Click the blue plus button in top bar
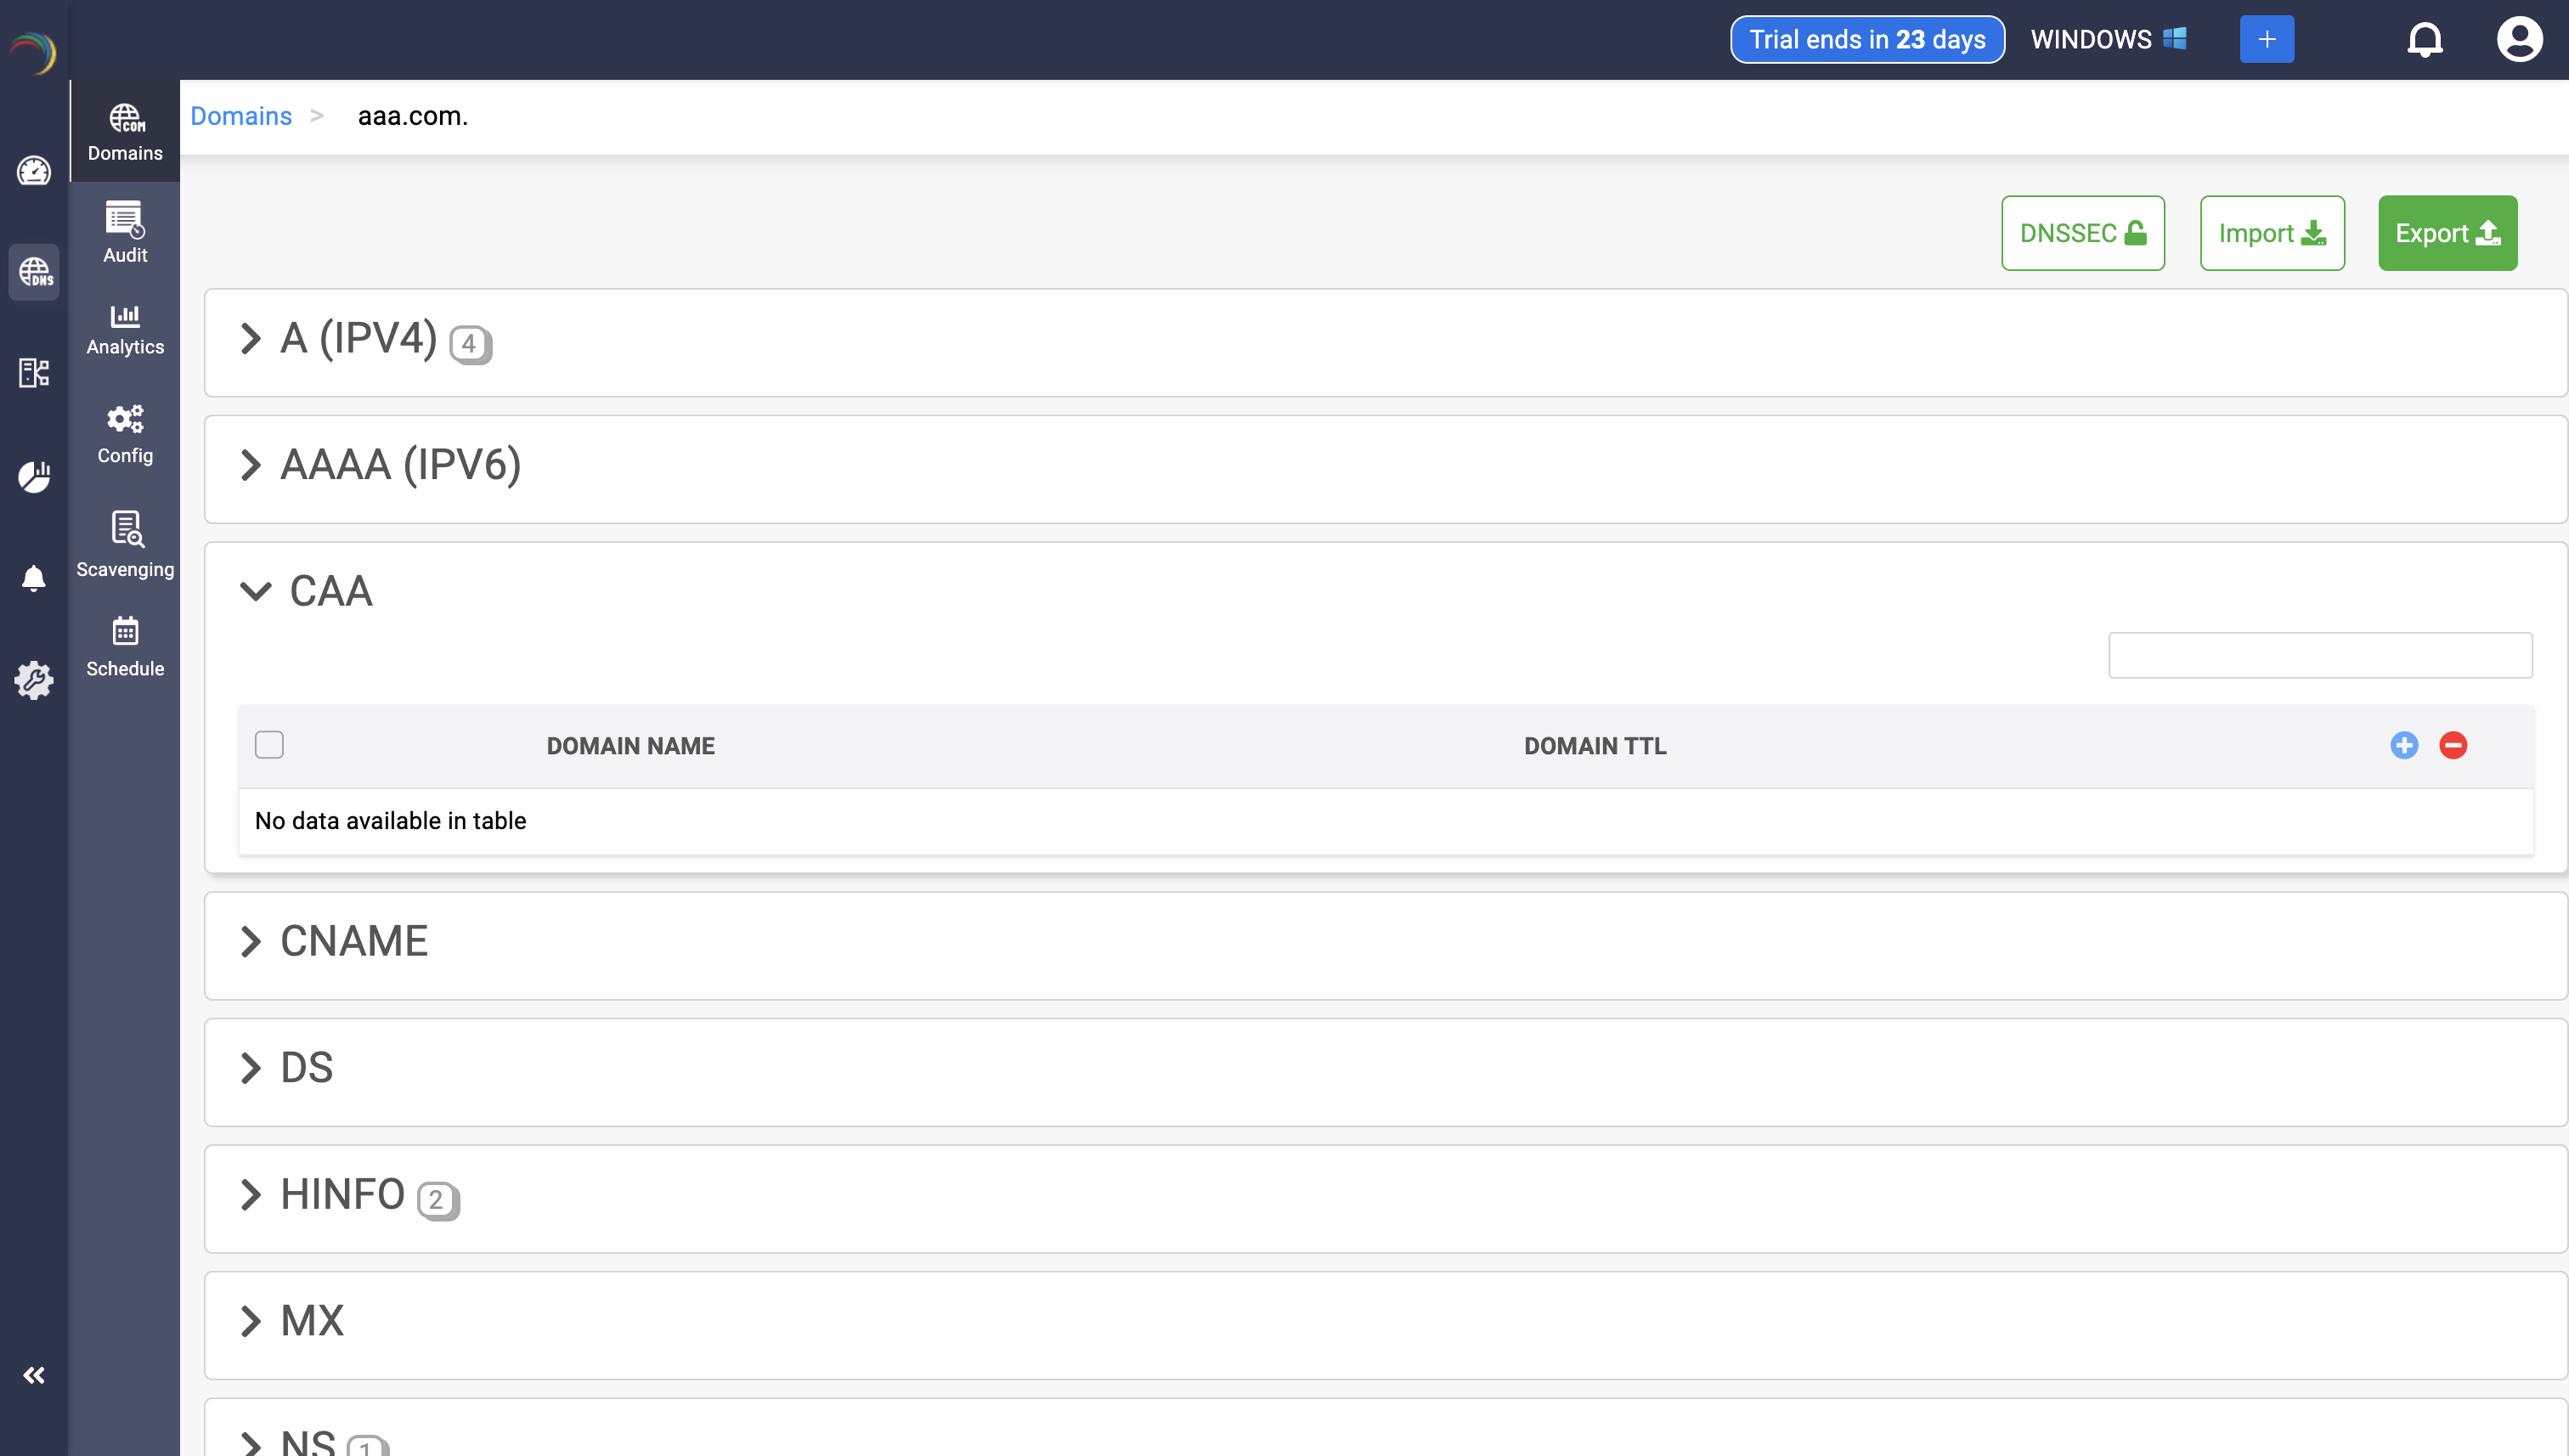Image resolution: width=2569 pixels, height=1456 pixels. [2266, 40]
